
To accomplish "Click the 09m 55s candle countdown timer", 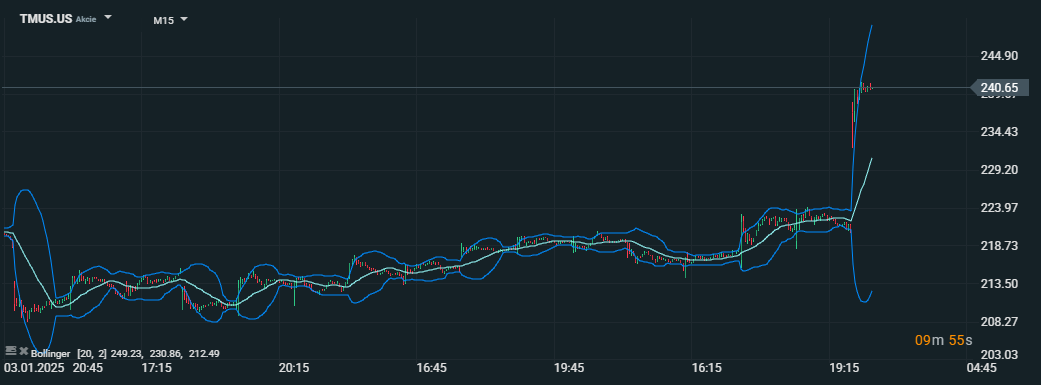I will (943, 341).
